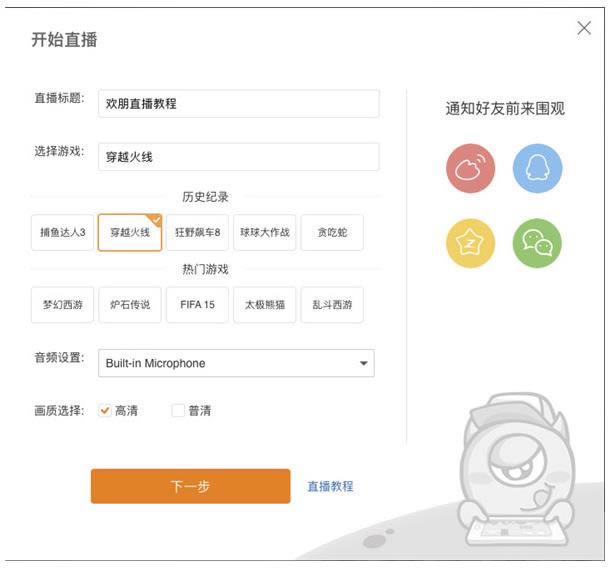Enable 高清 quality checkbox
This screenshot has height=571, width=613.
[x=105, y=411]
